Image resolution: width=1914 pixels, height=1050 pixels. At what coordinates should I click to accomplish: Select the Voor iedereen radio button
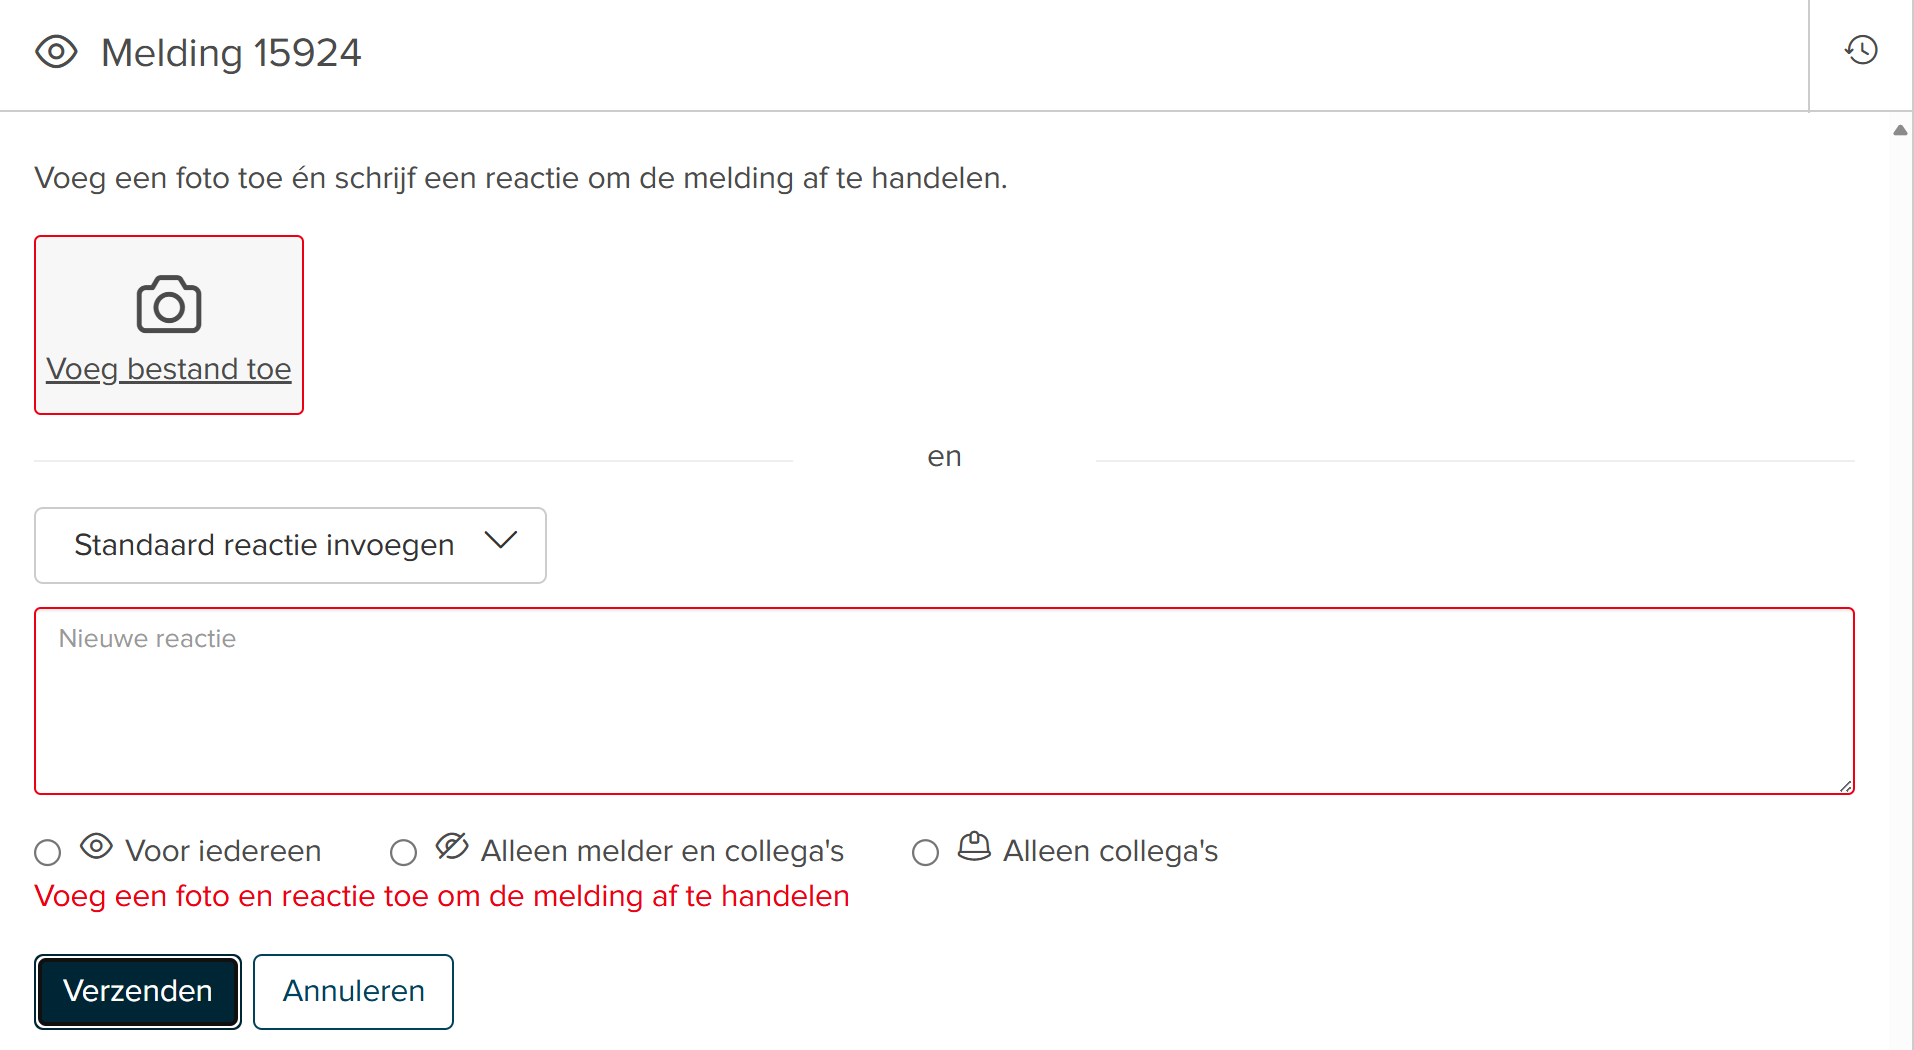pyautogui.click(x=48, y=852)
